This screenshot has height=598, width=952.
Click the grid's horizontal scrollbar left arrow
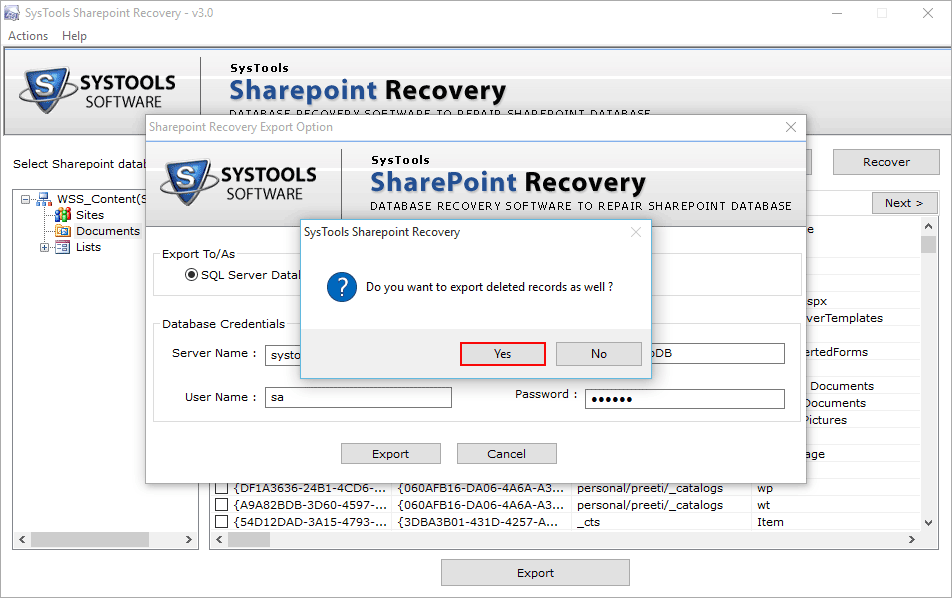219,539
